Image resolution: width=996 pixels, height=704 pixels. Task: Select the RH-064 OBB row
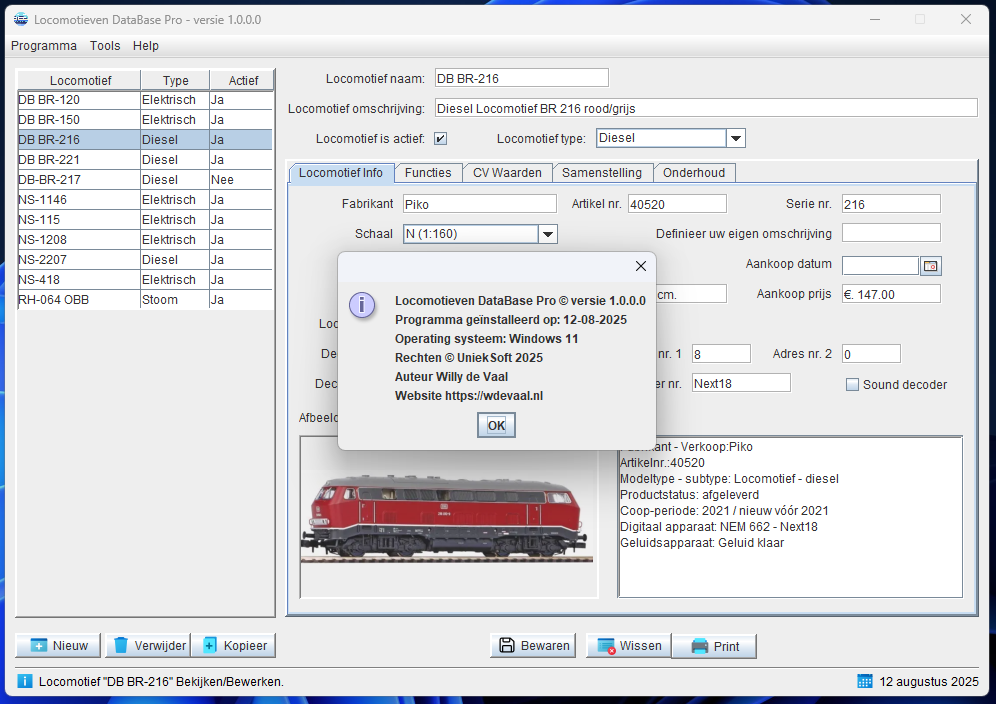145,300
